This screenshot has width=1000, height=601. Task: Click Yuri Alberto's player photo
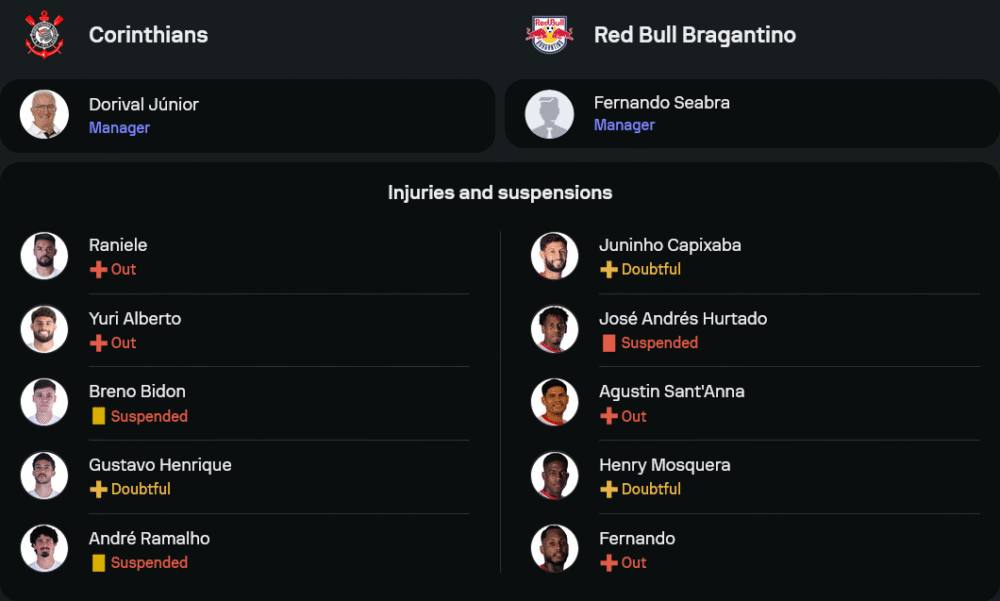coord(44,329)
